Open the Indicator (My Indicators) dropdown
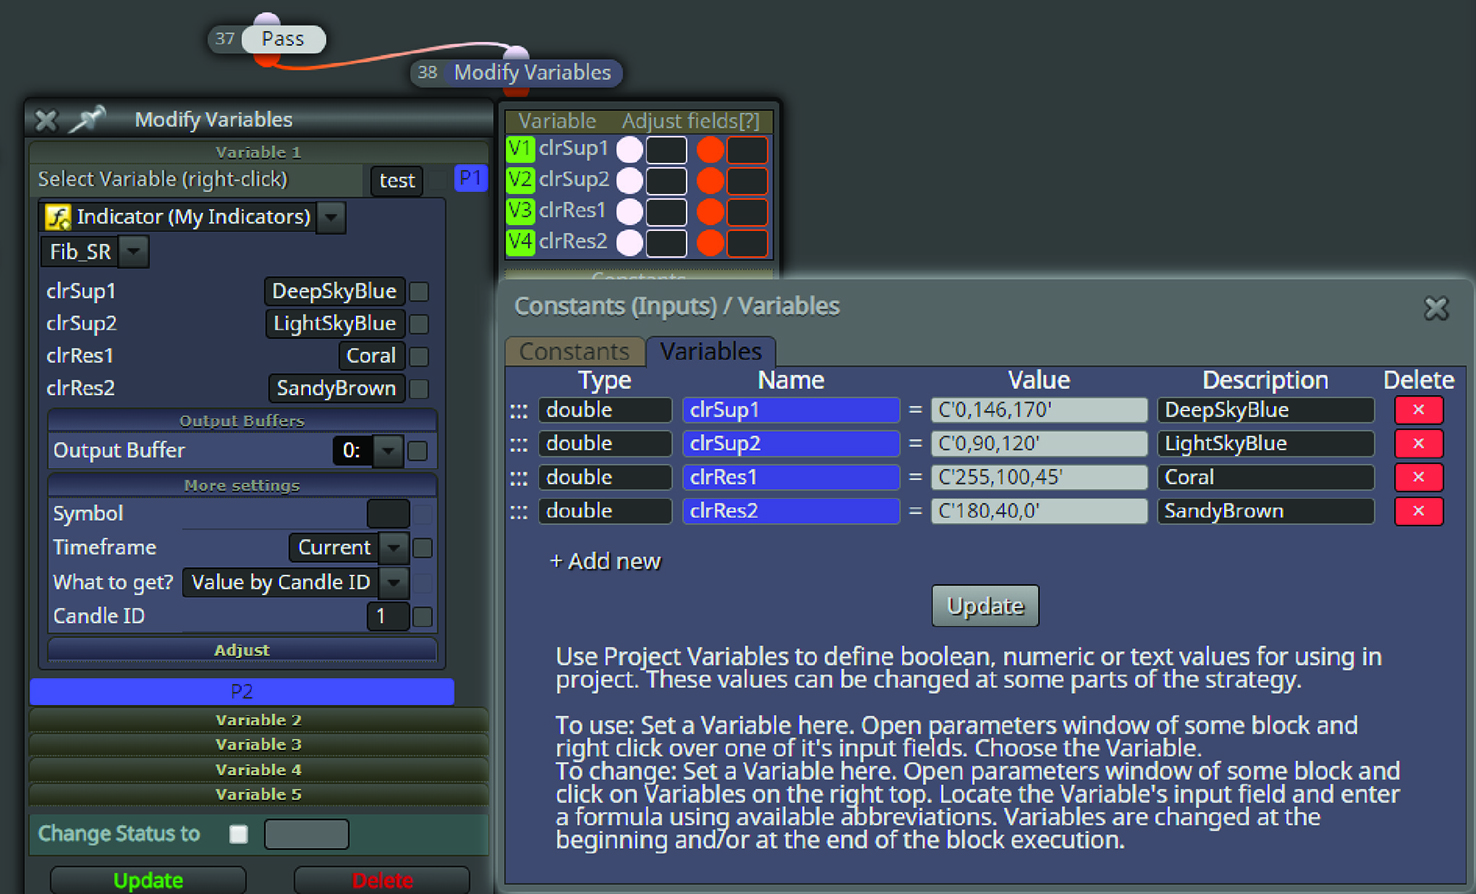The image size is (1476, 894). click(332, 217)
